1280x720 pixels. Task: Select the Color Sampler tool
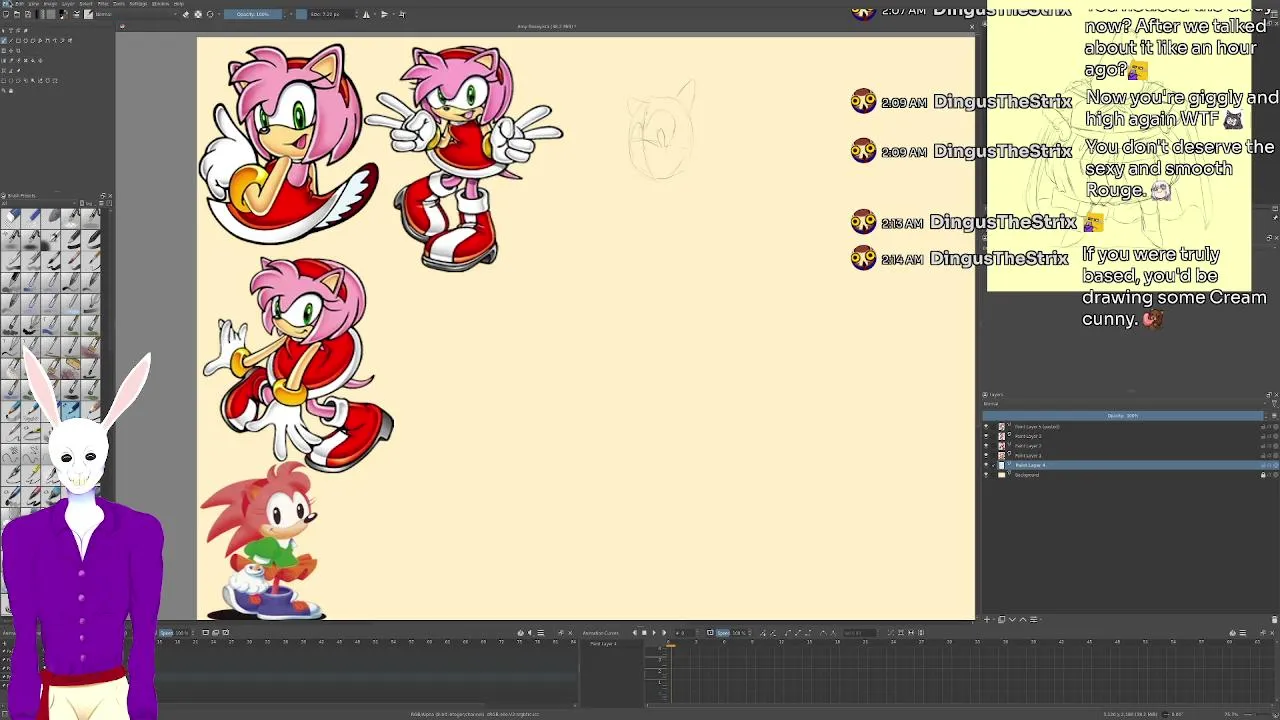tap(11, 61)
